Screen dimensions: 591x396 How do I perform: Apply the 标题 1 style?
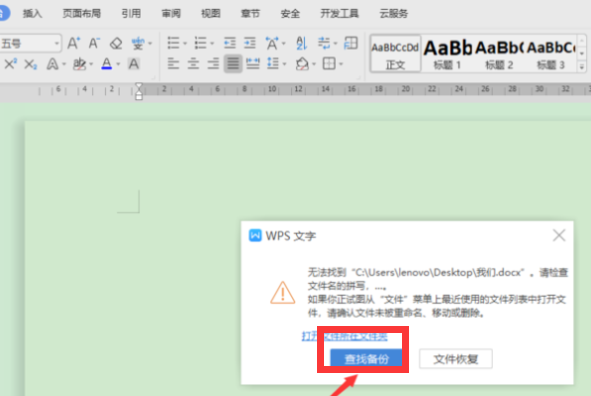[447, 54]
